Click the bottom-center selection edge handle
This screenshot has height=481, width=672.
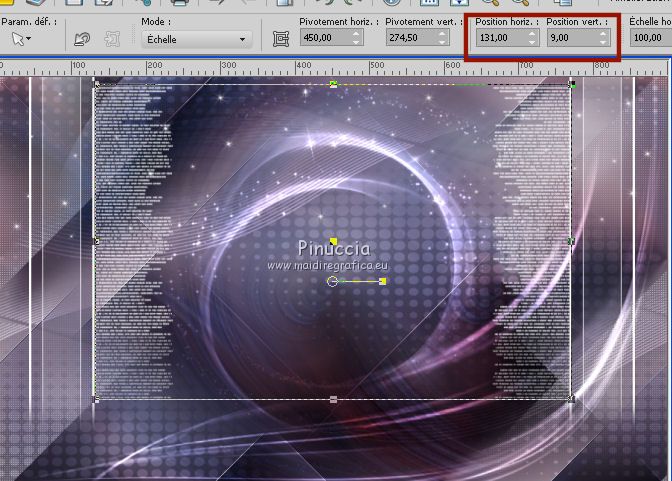coord(333,400)
